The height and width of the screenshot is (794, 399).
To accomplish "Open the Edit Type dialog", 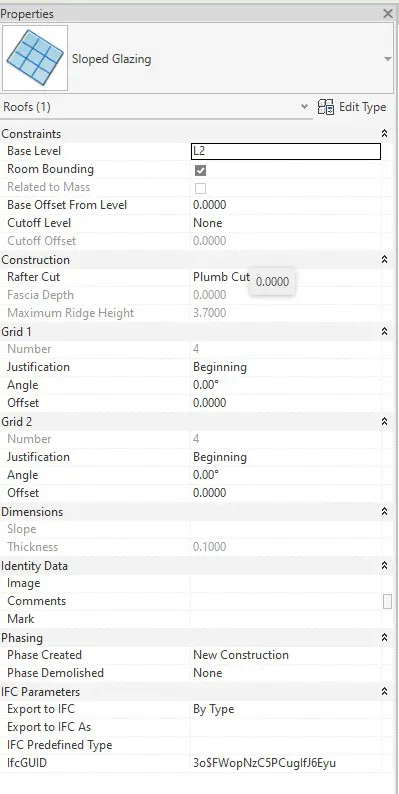I will (x=352, y=107).
